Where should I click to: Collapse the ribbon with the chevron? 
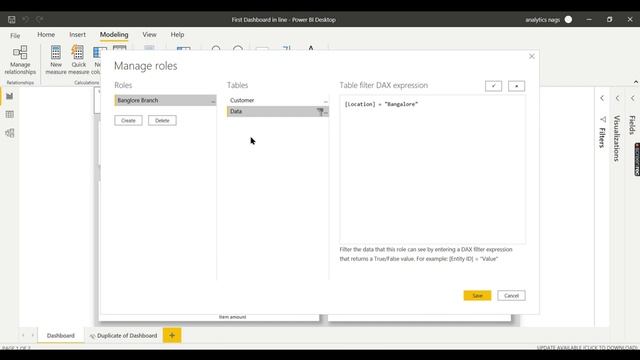coord(636,82)
